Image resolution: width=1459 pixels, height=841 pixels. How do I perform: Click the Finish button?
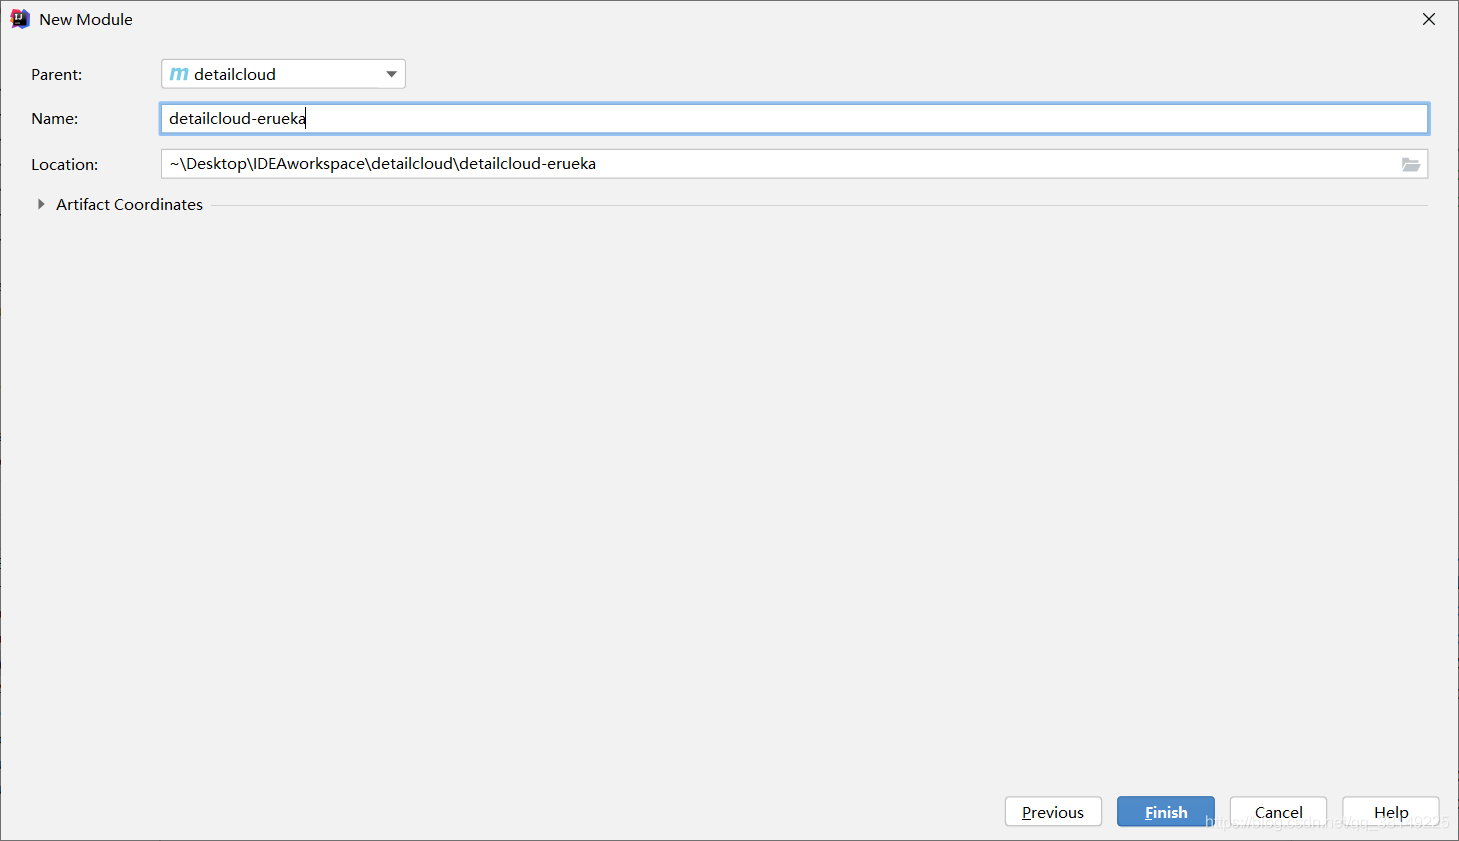pyautogui.click(x=1166, y=812)
